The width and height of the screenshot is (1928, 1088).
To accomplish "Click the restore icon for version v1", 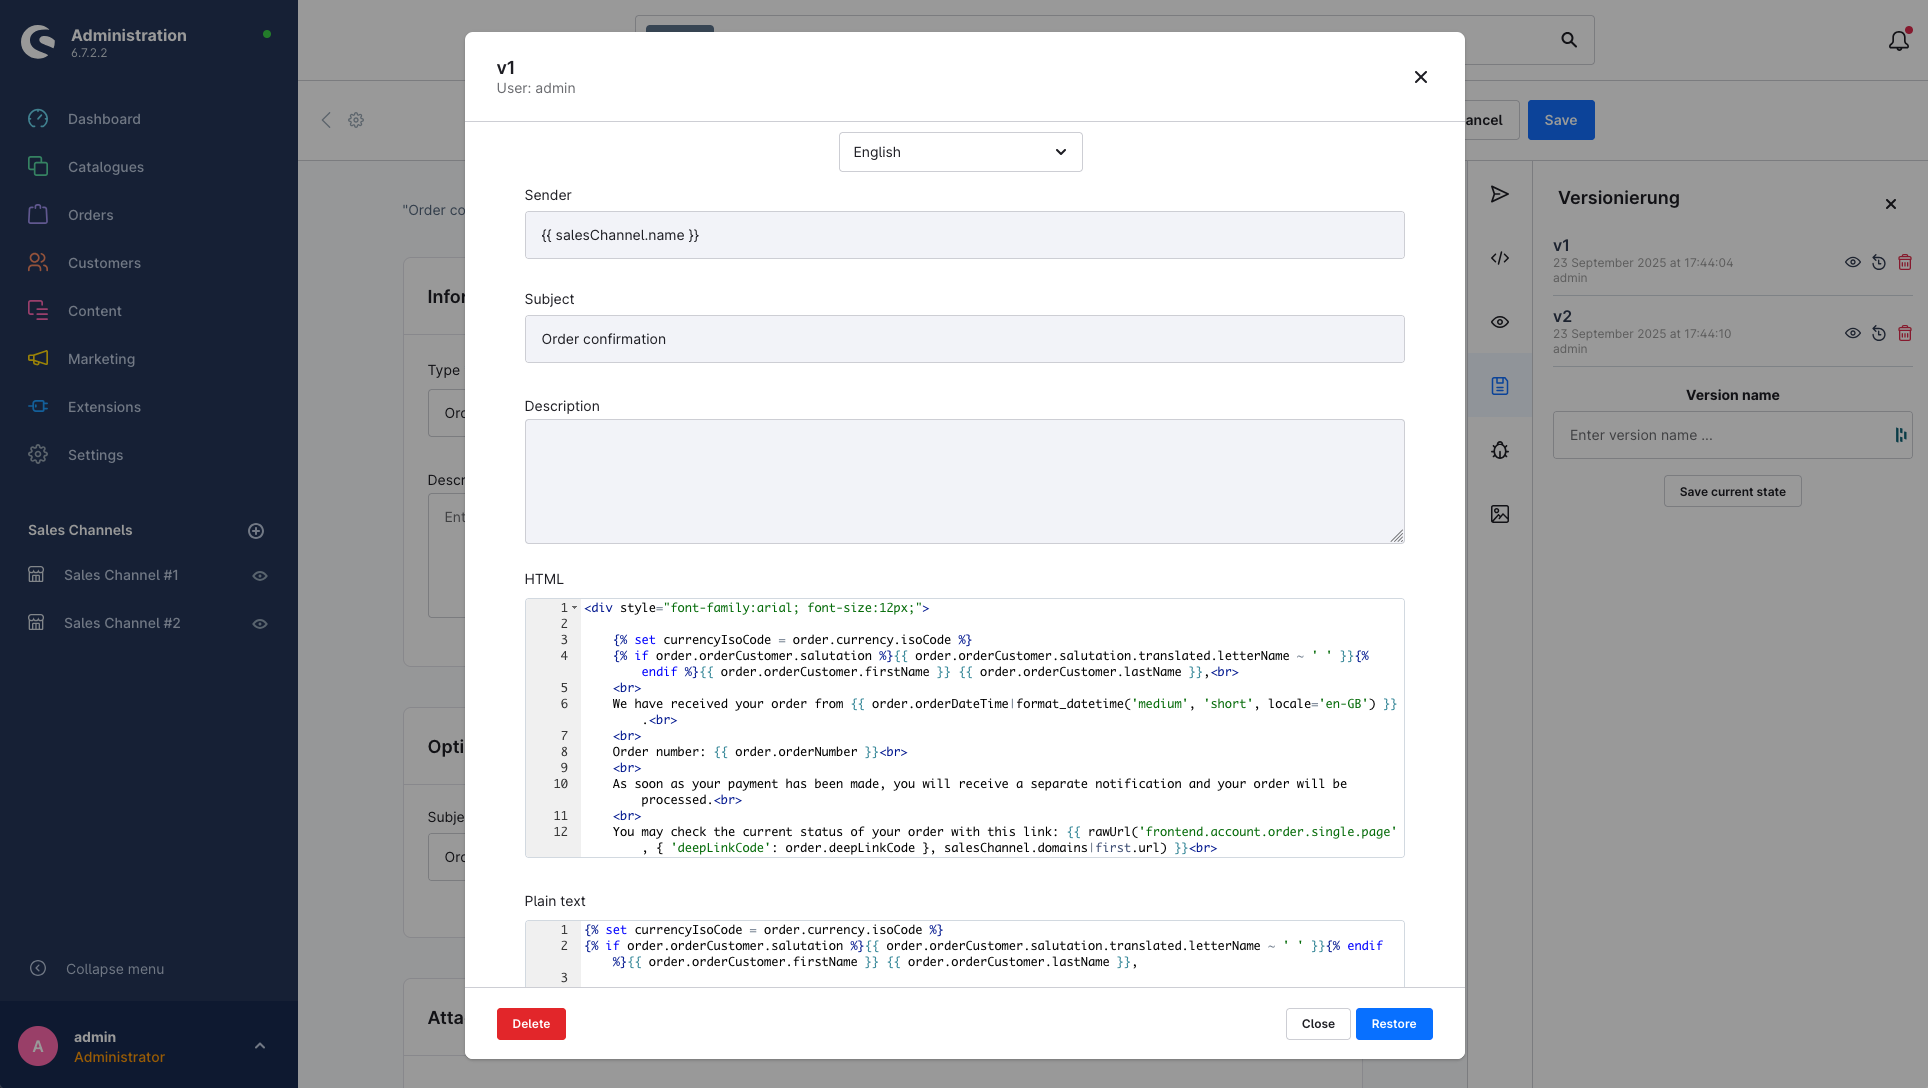I will tap(1879, 262).
